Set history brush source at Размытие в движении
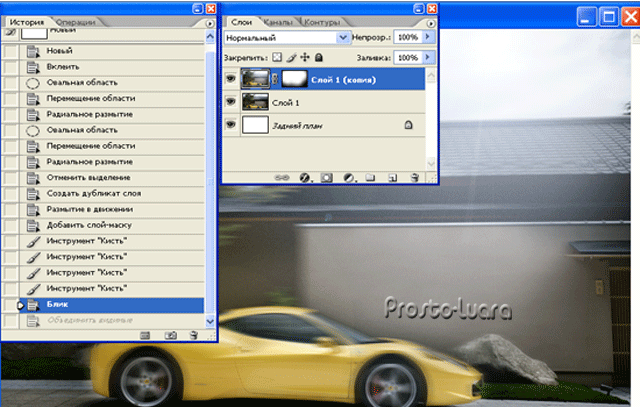The height and width of the screenshot is (407, 640). tap(11, 210)
